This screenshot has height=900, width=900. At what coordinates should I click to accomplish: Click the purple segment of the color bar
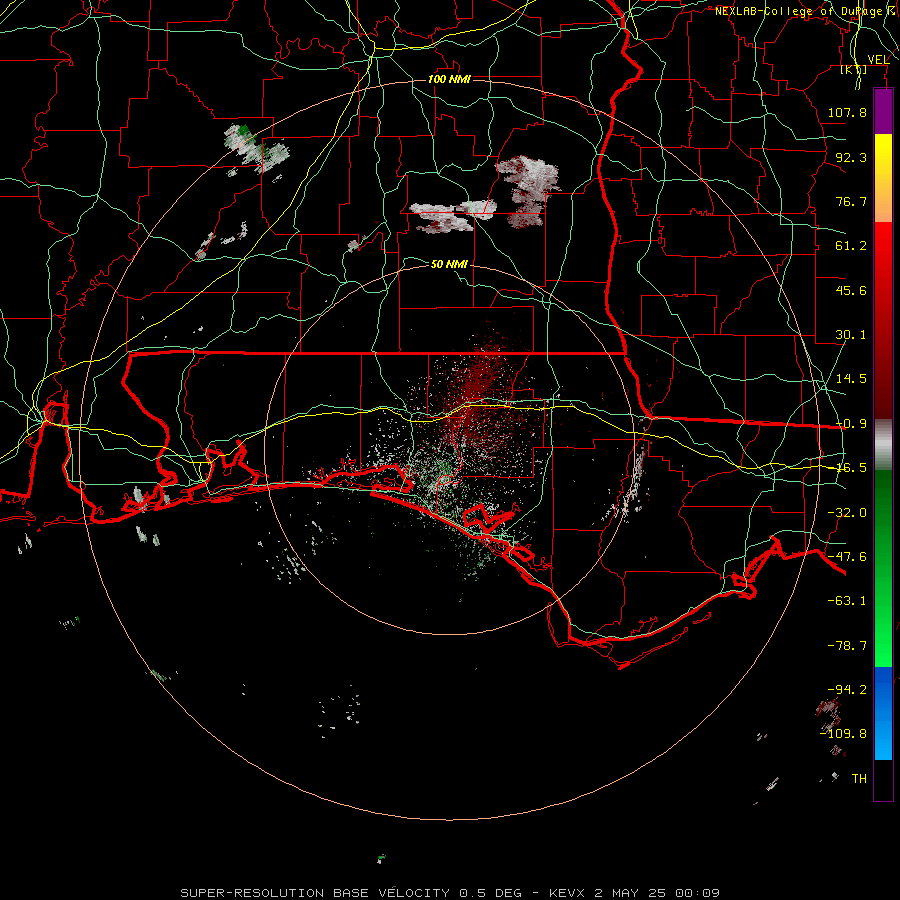coord(883,111)
